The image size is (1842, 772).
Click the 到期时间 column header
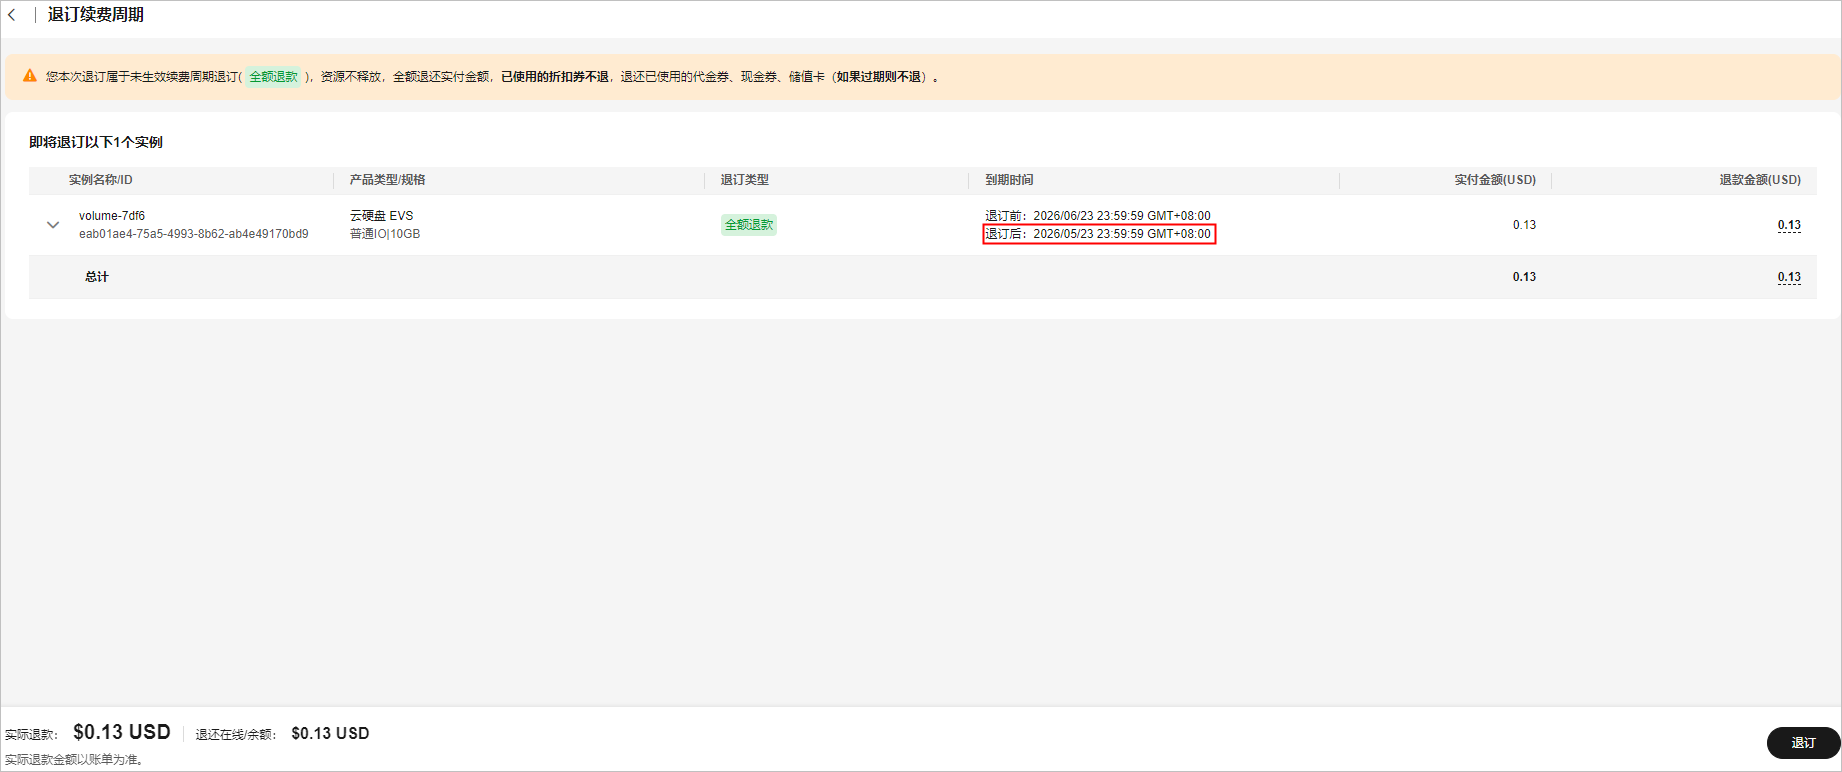(1009, 180)
